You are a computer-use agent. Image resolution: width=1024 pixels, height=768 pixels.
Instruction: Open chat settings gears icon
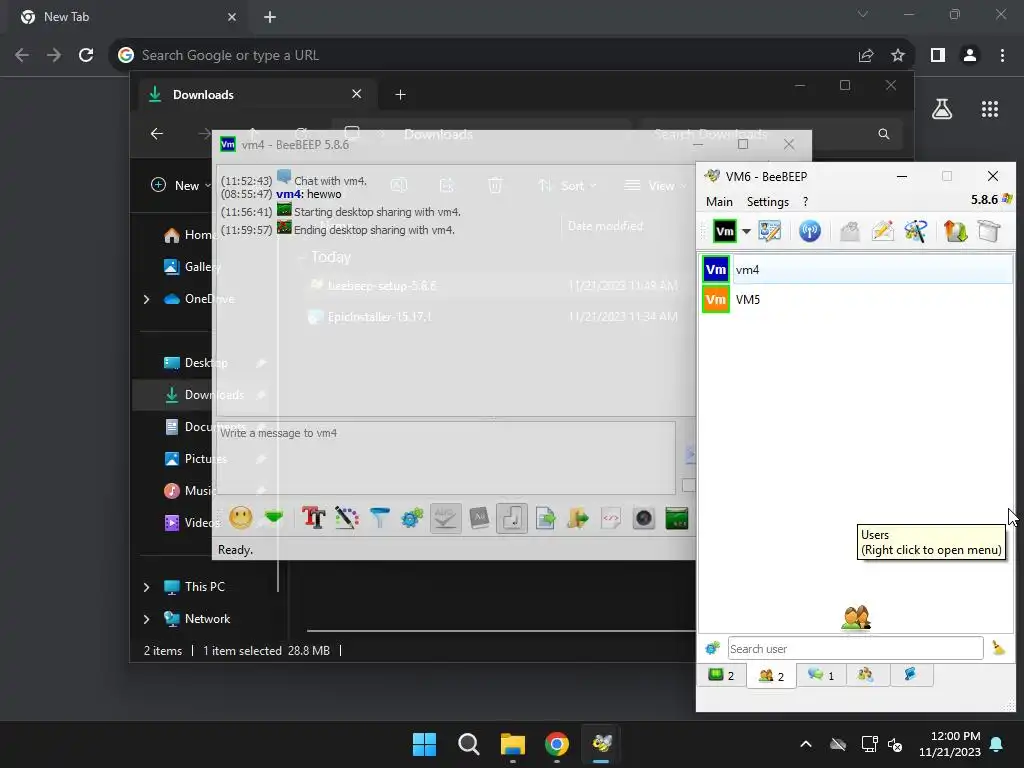tap(412, 519)
